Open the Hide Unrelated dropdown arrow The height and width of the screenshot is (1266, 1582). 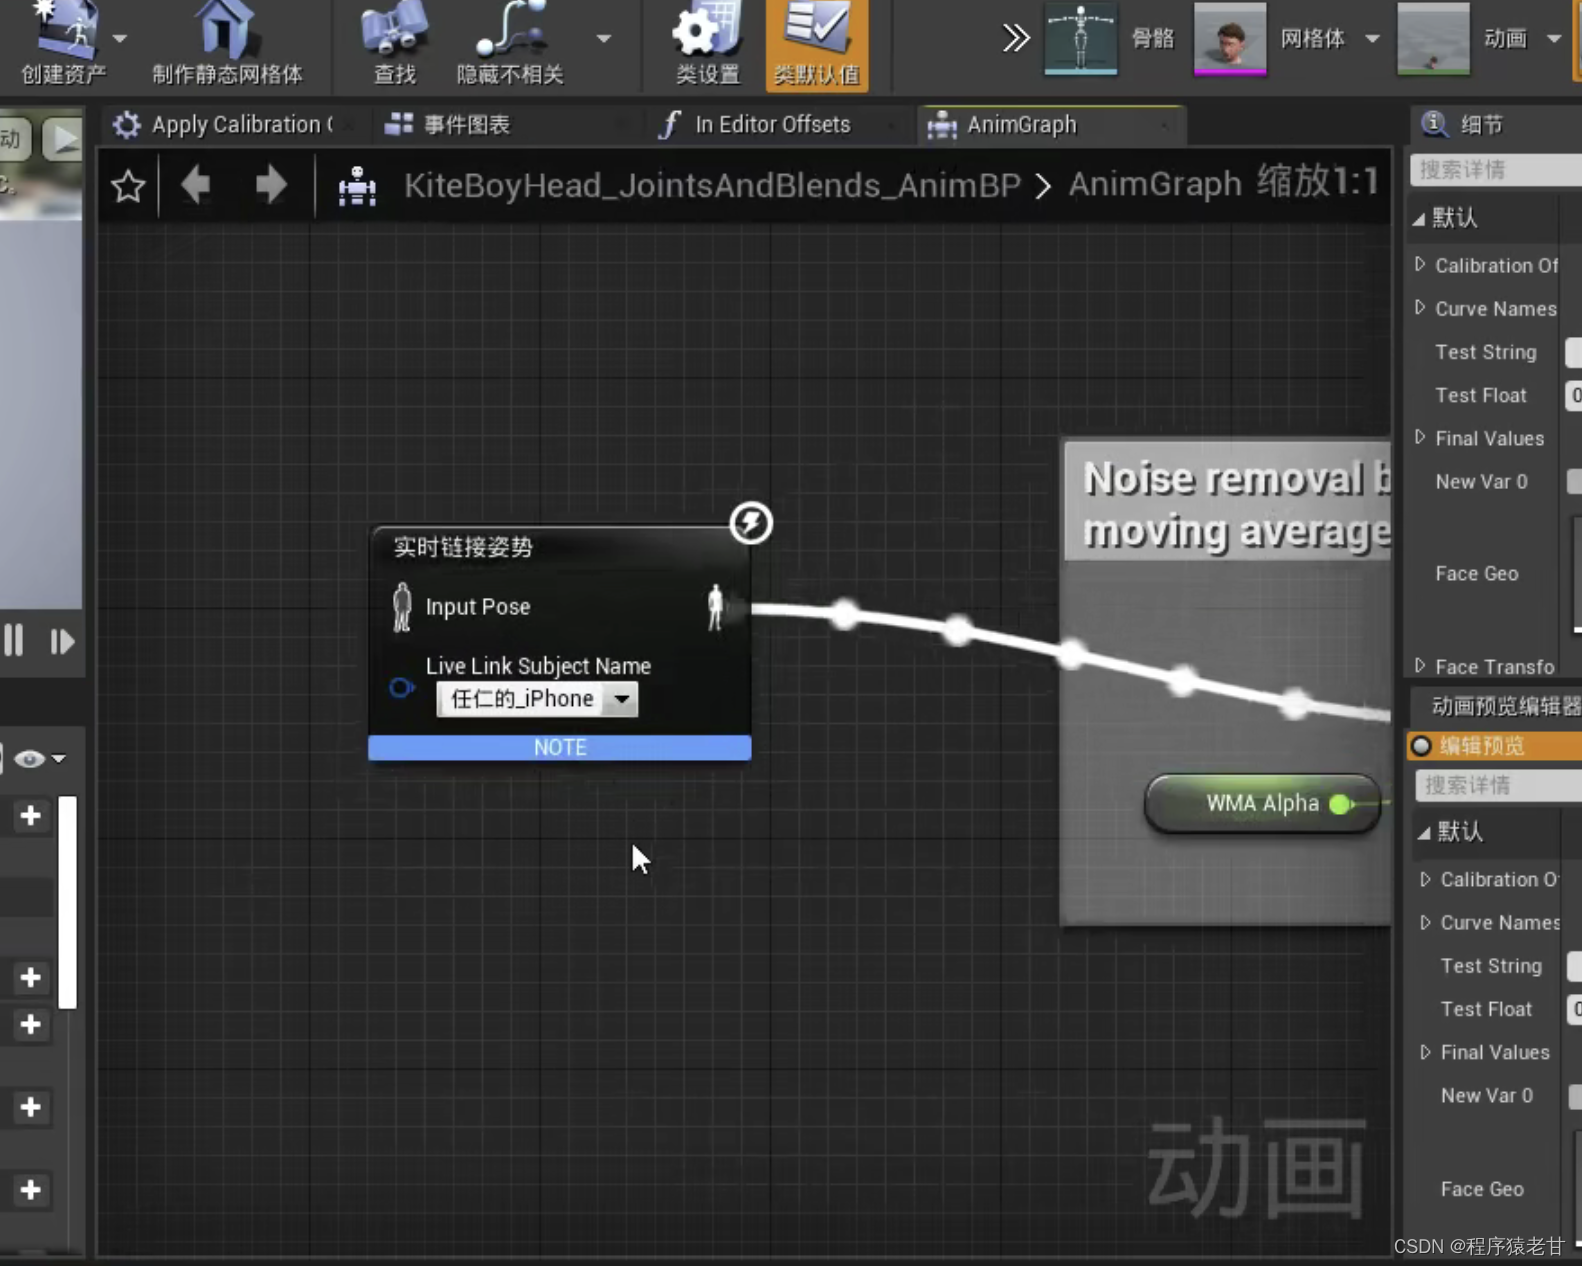pyautogui.click(x=603, y=38)
